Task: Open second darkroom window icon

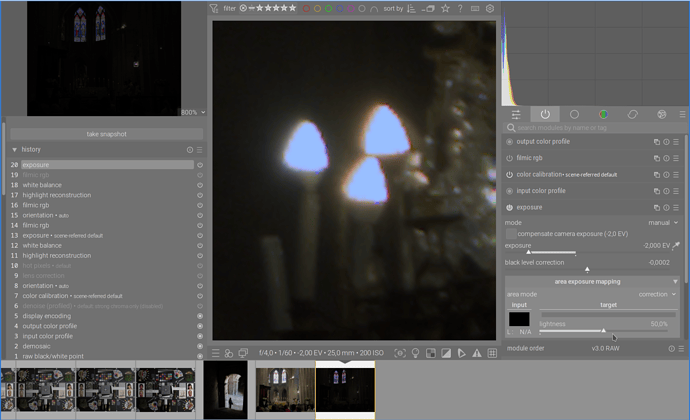Action: pyautogui.click(x=243, y=353)
